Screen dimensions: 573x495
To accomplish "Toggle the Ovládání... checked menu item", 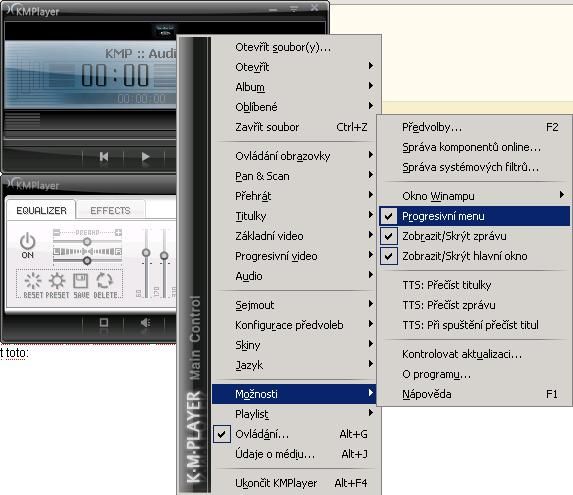I will tap(295, 434).
